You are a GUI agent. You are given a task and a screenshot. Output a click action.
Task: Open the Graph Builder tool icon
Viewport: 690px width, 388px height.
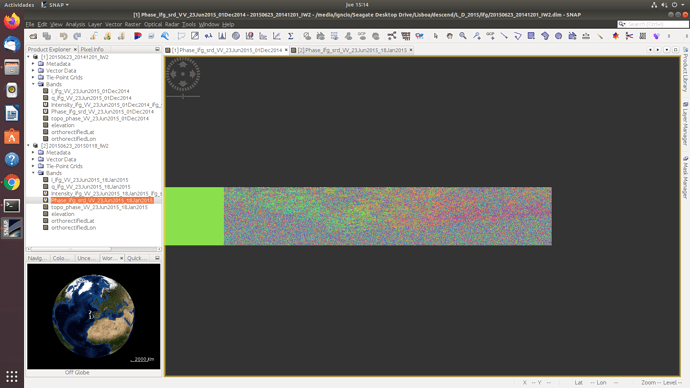click(392, 36)
